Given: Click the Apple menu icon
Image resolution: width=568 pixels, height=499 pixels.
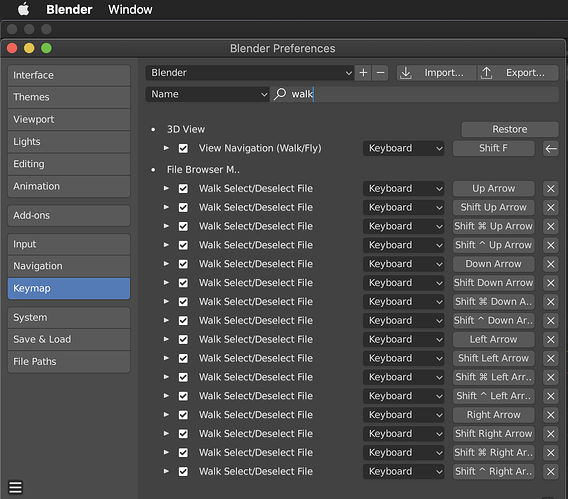Looking at the screenshot, I should tap(24, 9).
